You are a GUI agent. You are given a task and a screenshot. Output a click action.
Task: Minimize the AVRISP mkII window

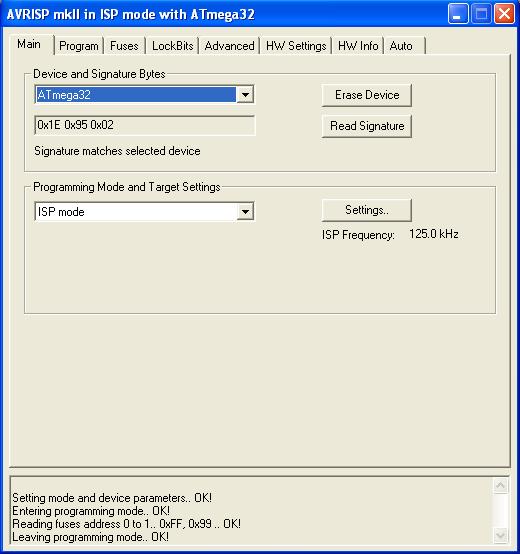458,14
